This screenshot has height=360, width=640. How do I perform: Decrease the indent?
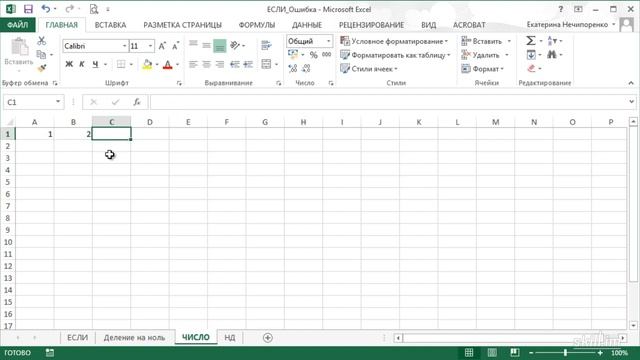pyautogui.click(x=235, y=64)
